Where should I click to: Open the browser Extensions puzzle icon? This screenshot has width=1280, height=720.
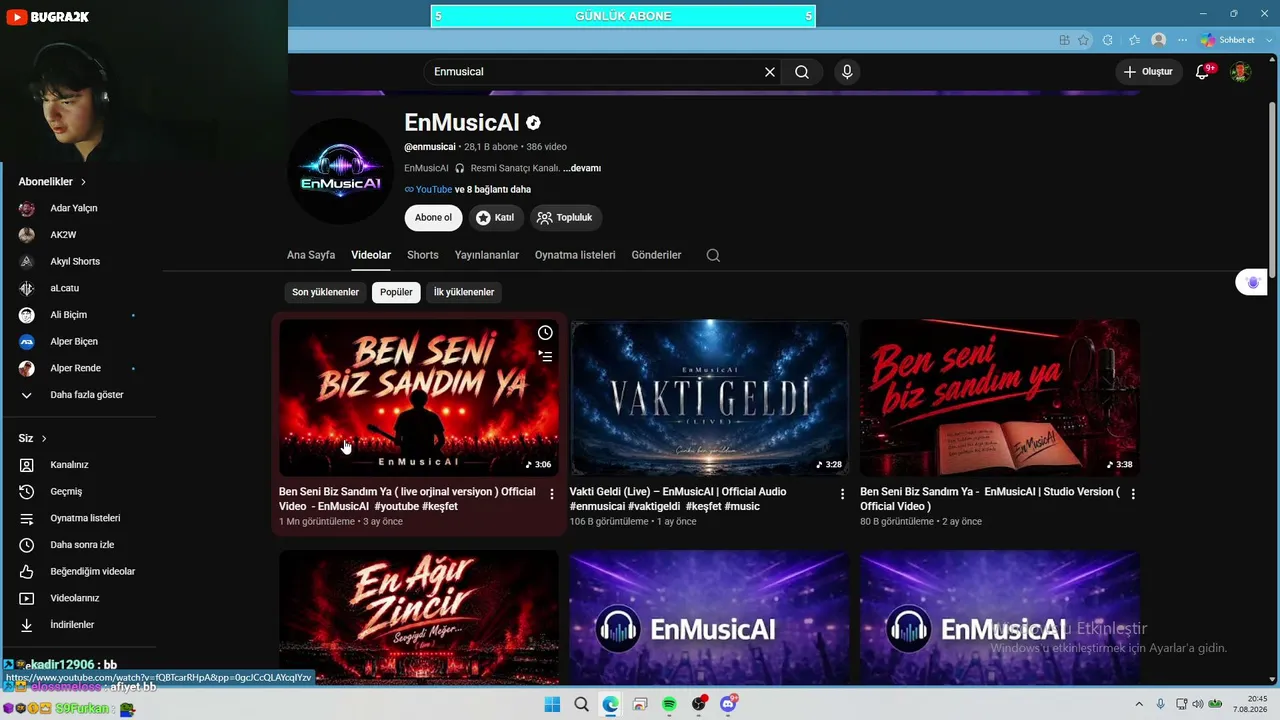pos(1107,40)
